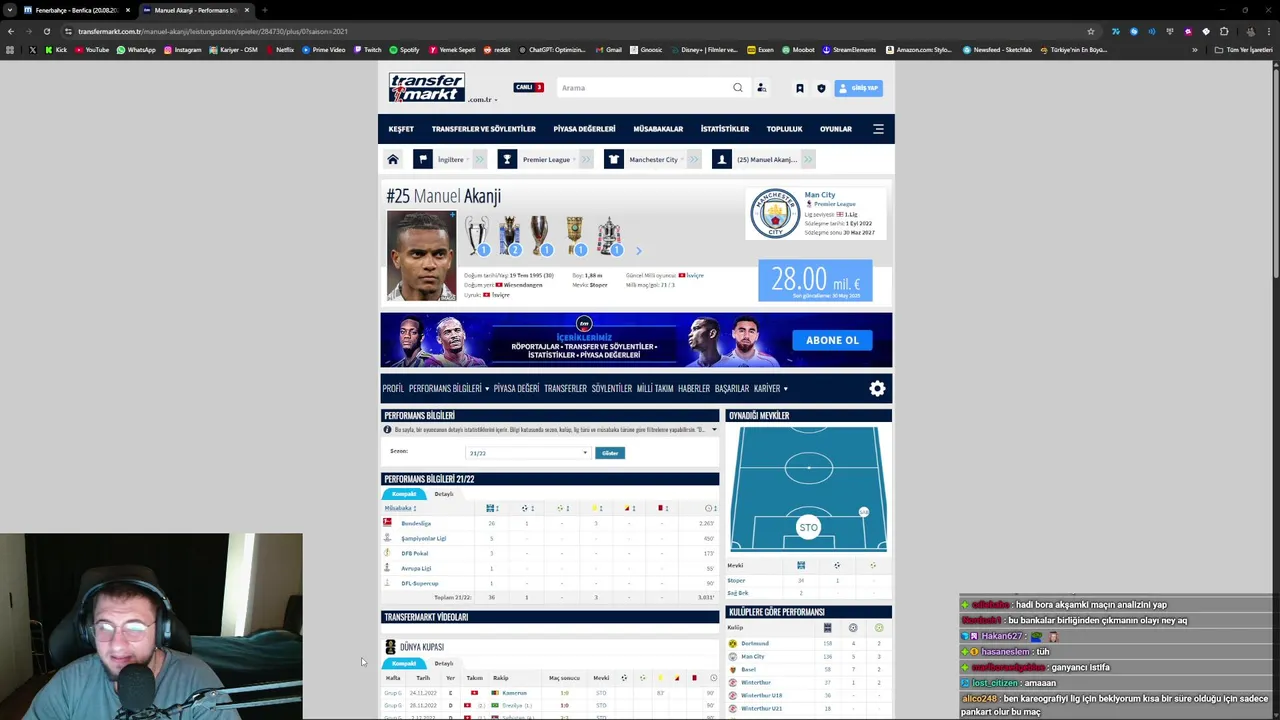The width and height of the screenshot is (1280, 720).
Task: Click the home breadcrumb icon
Action: pos(393,159)
